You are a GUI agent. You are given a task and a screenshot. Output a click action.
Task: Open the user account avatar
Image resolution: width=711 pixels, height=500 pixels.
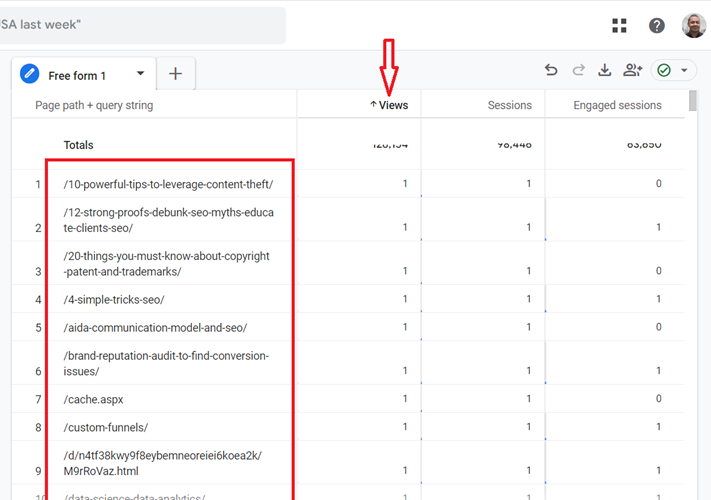tap(694, 25)
